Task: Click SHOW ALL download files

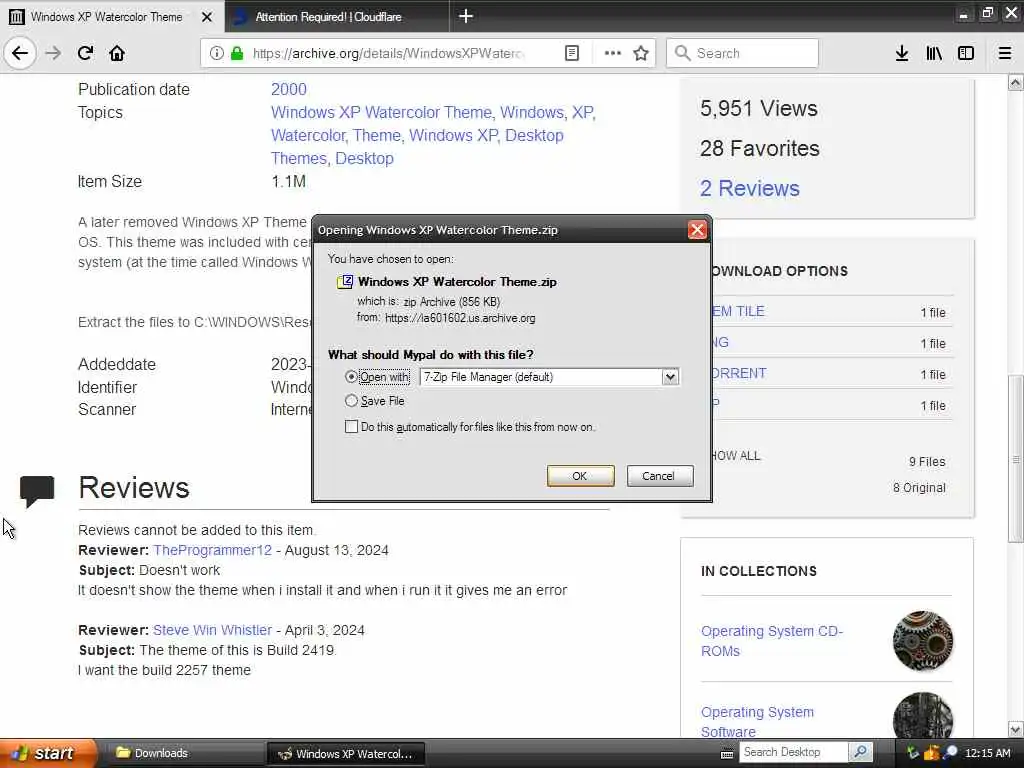Action: [x=735, y=456]
